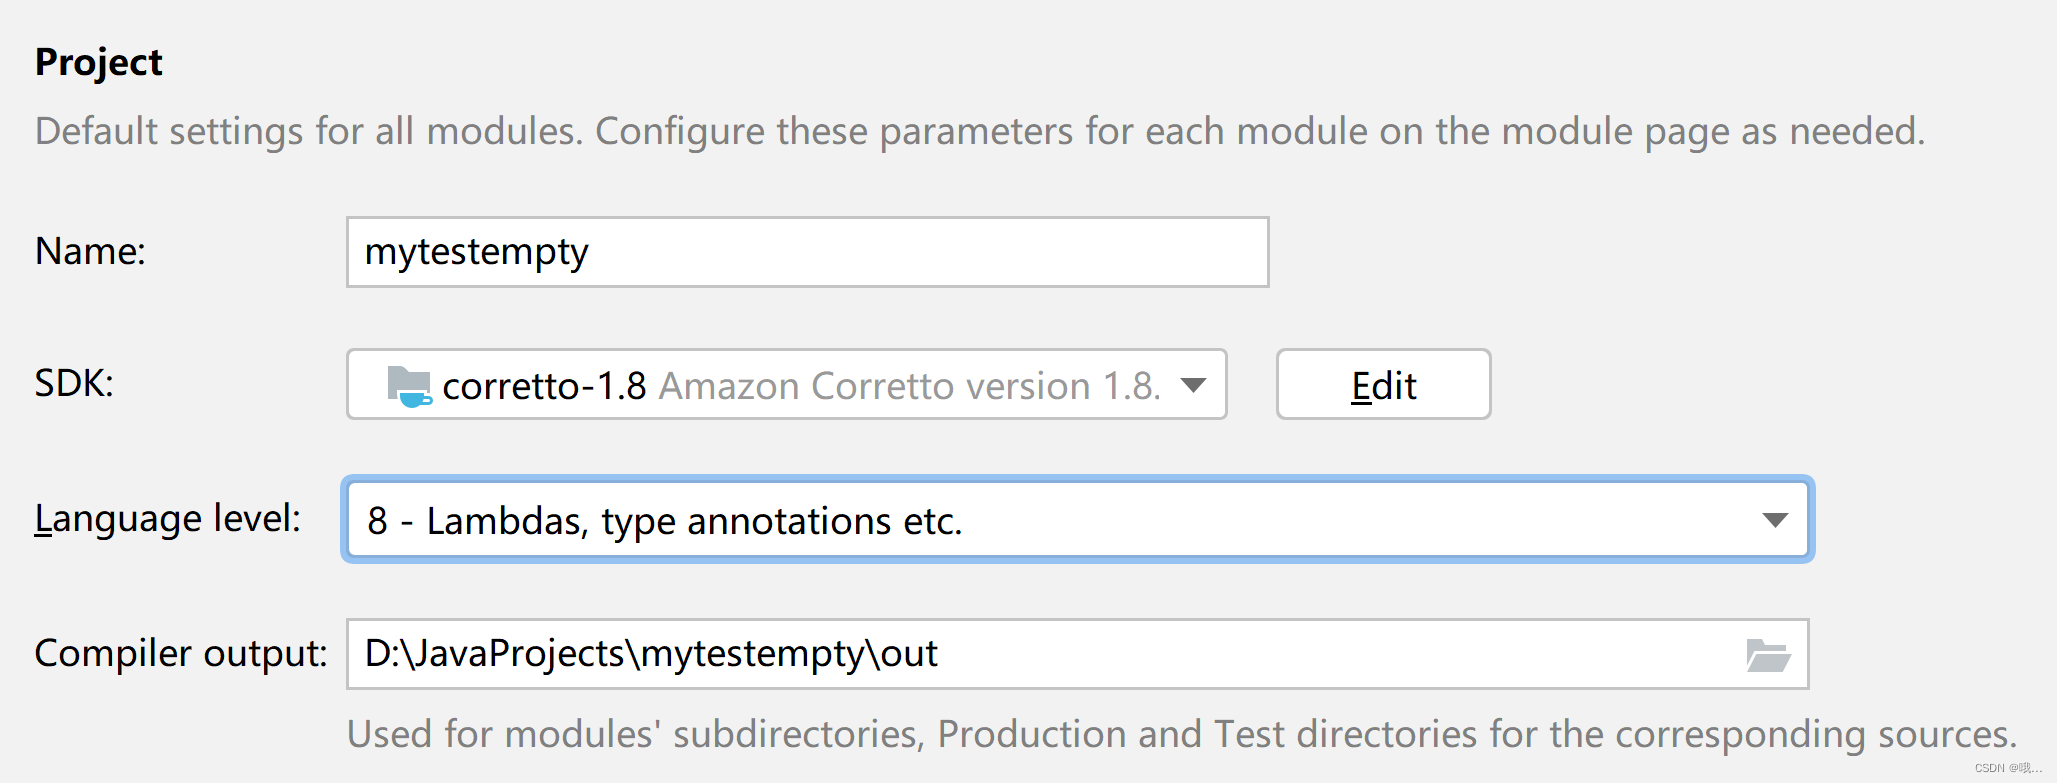
Task: Click the Edit SDK button
Action: pyautogui.click(x=1383, y=385)
